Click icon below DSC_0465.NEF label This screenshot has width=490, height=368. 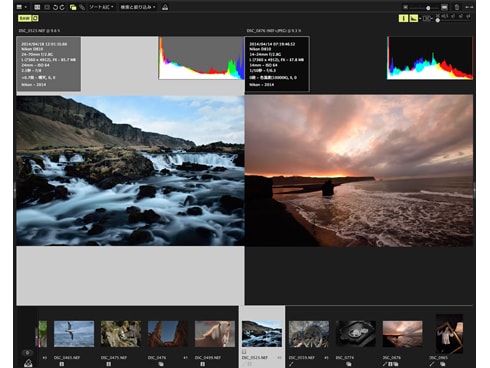click(61, 364)
